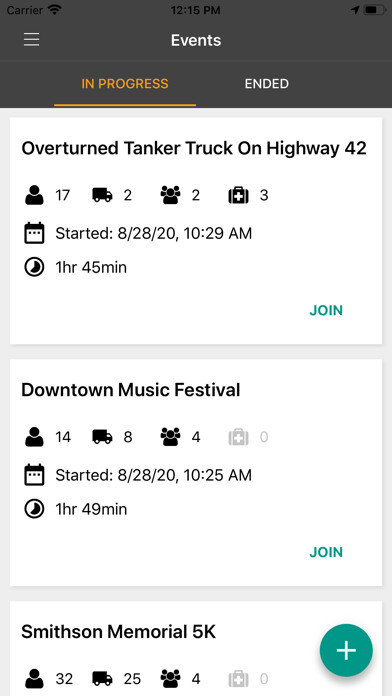Join the Overturned Tanker Truck event

pyautogui.click(x=326, y=310)
